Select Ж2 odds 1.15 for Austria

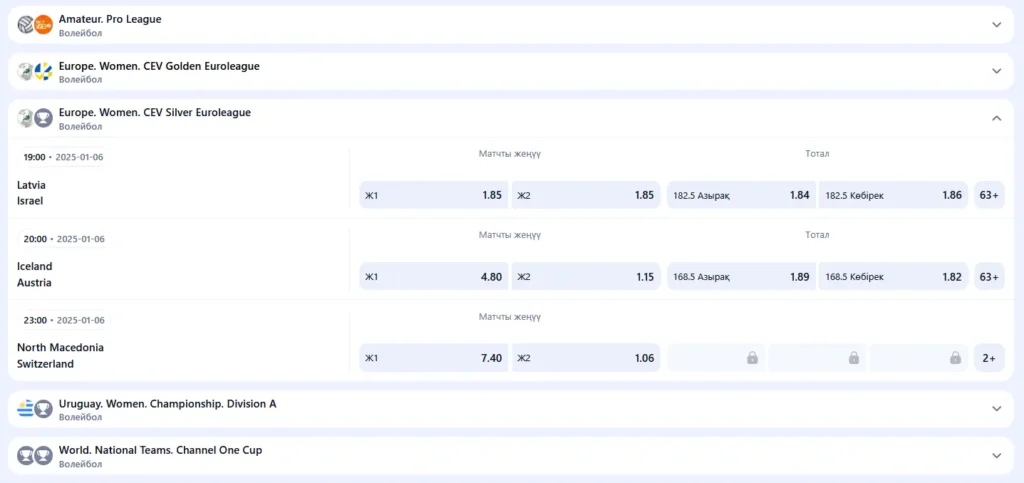pos(585,276)
